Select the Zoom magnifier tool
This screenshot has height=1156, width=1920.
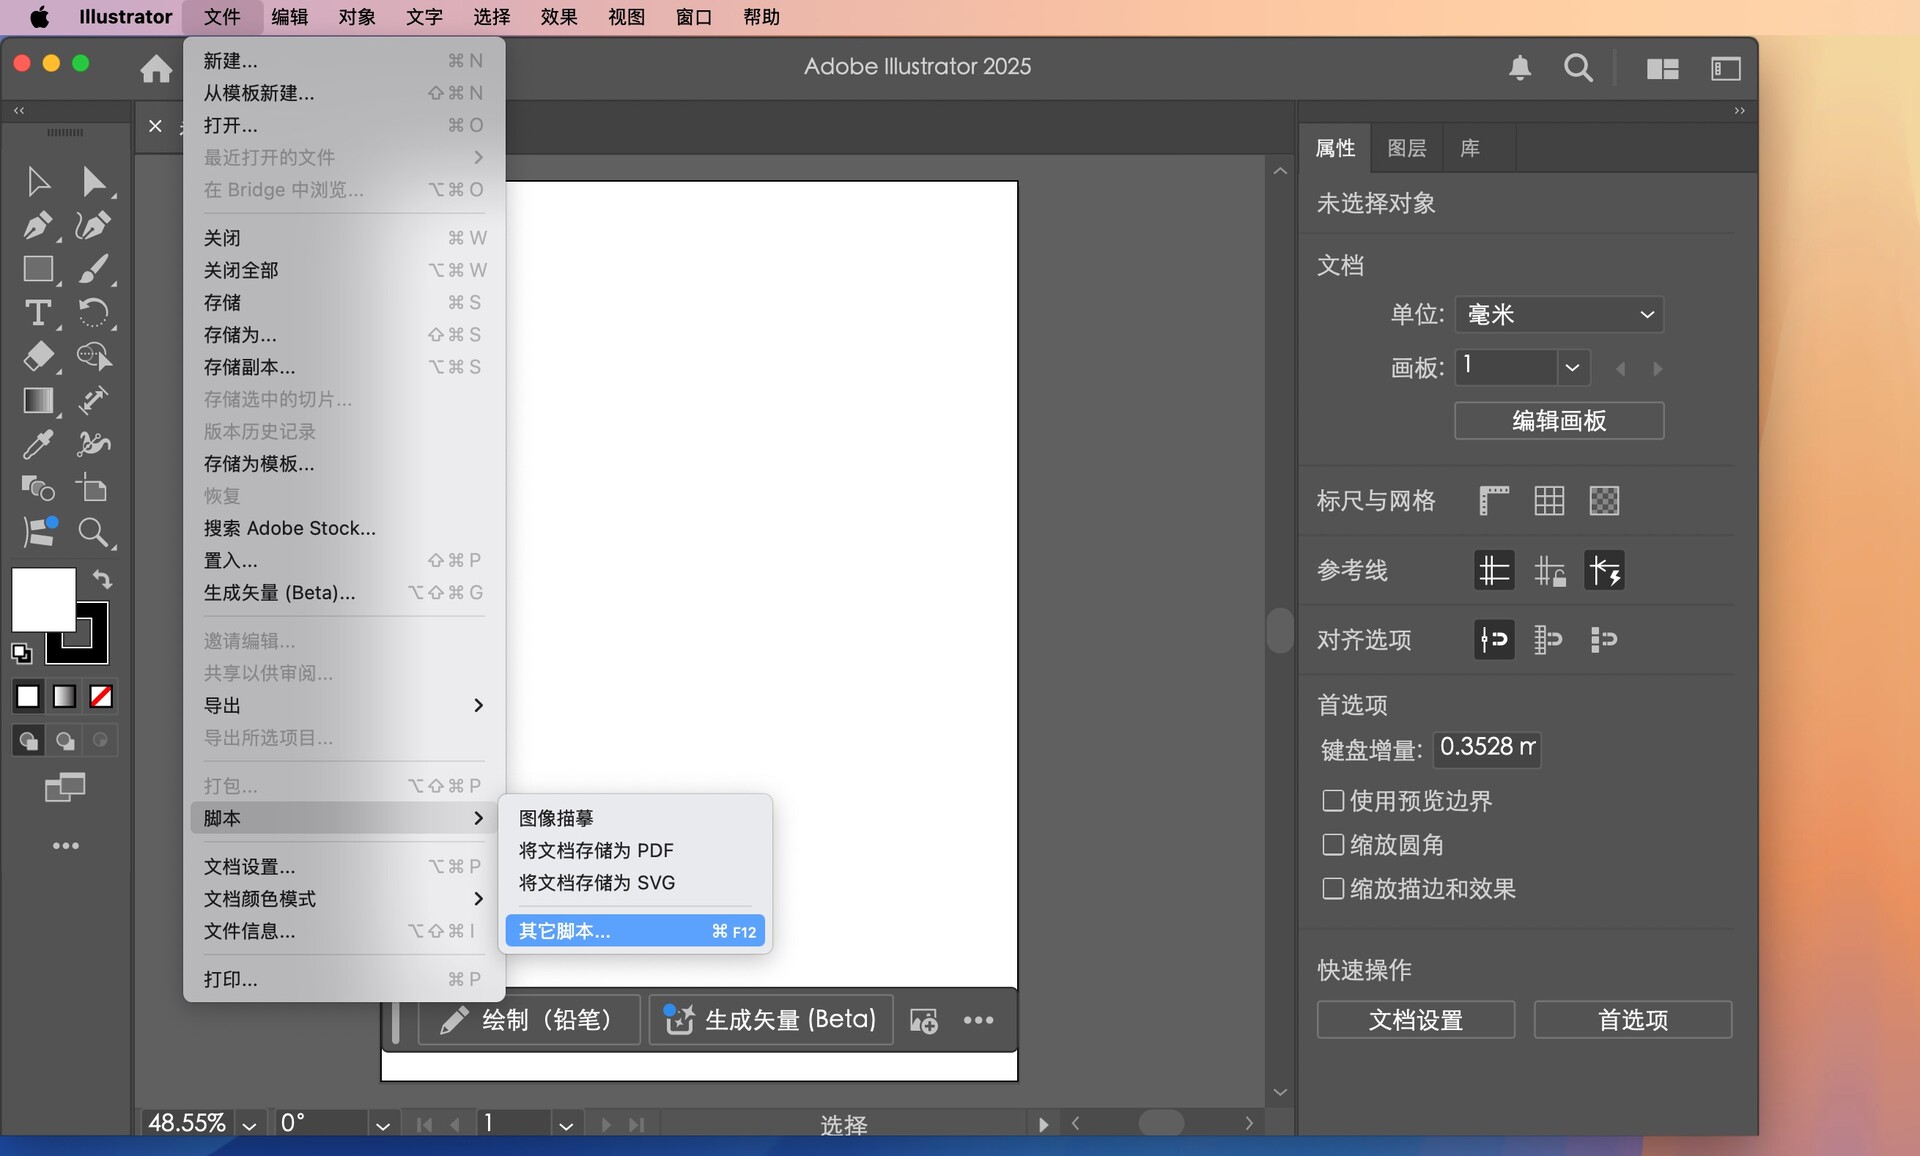[94, 533]
